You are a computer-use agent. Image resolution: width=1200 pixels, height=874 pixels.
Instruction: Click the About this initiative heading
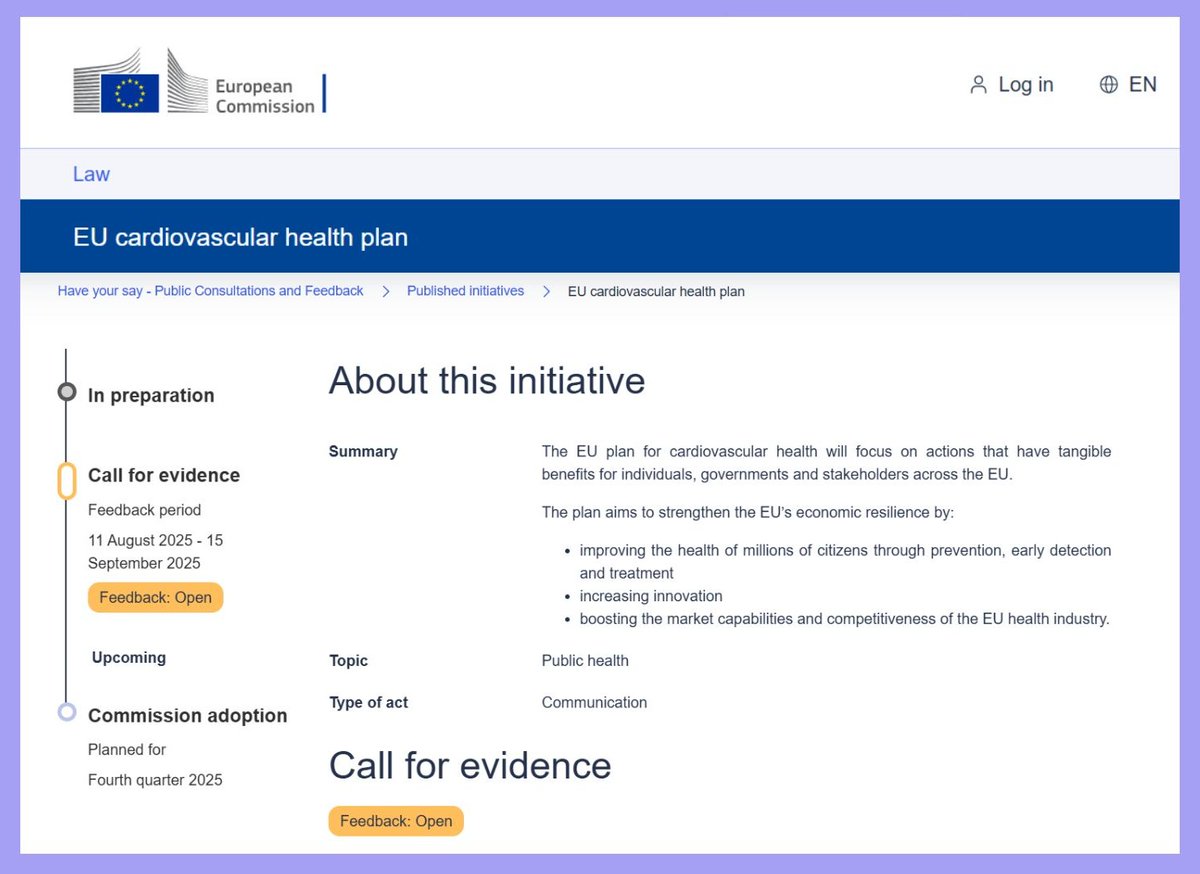click(x=487, y=381)
